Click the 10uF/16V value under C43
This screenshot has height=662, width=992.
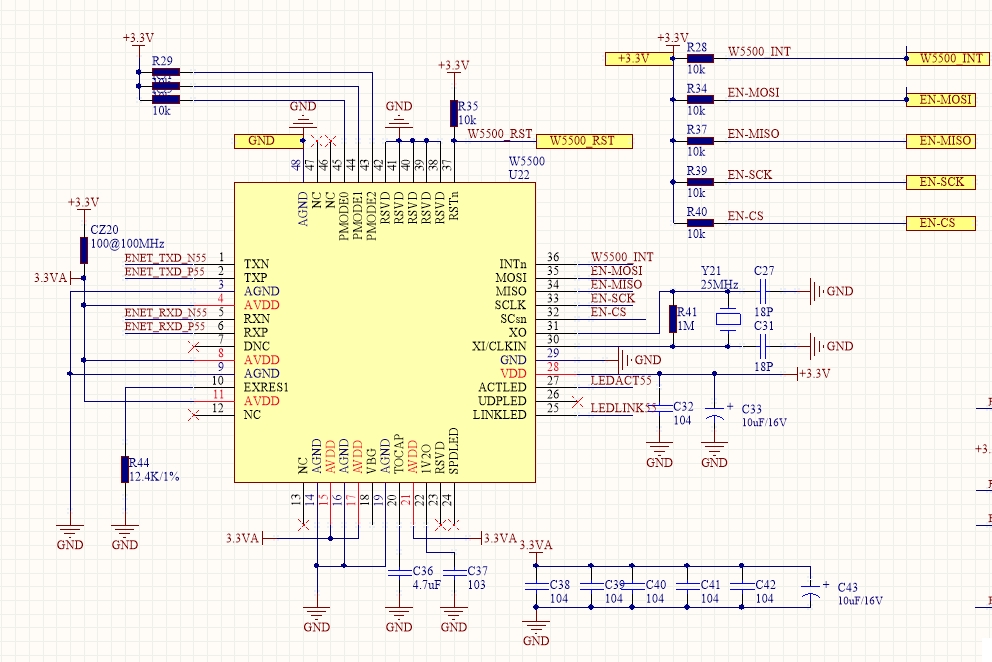(860, 601)
